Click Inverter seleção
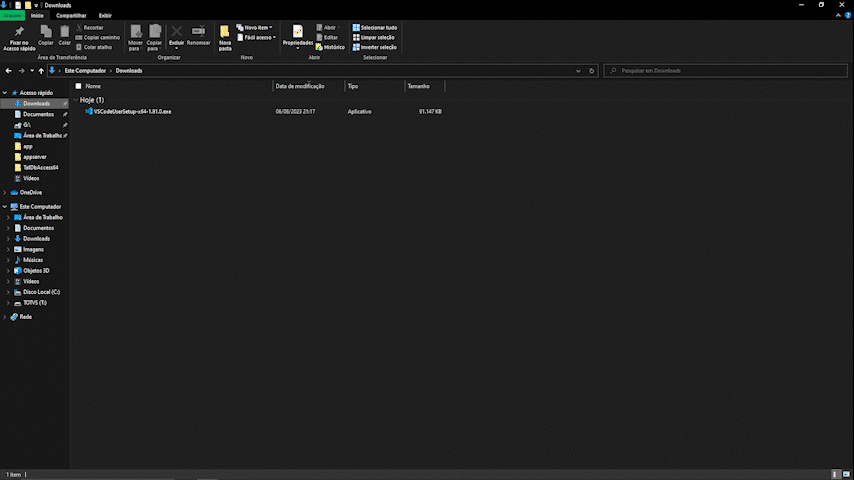The width and height of the screenshot is (854, 480). coord(375,47)
